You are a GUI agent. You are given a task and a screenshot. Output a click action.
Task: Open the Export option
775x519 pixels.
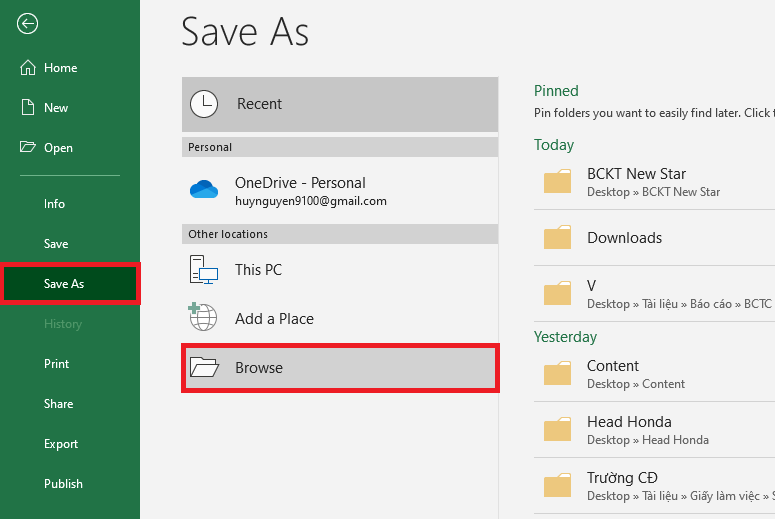(60, 444)
